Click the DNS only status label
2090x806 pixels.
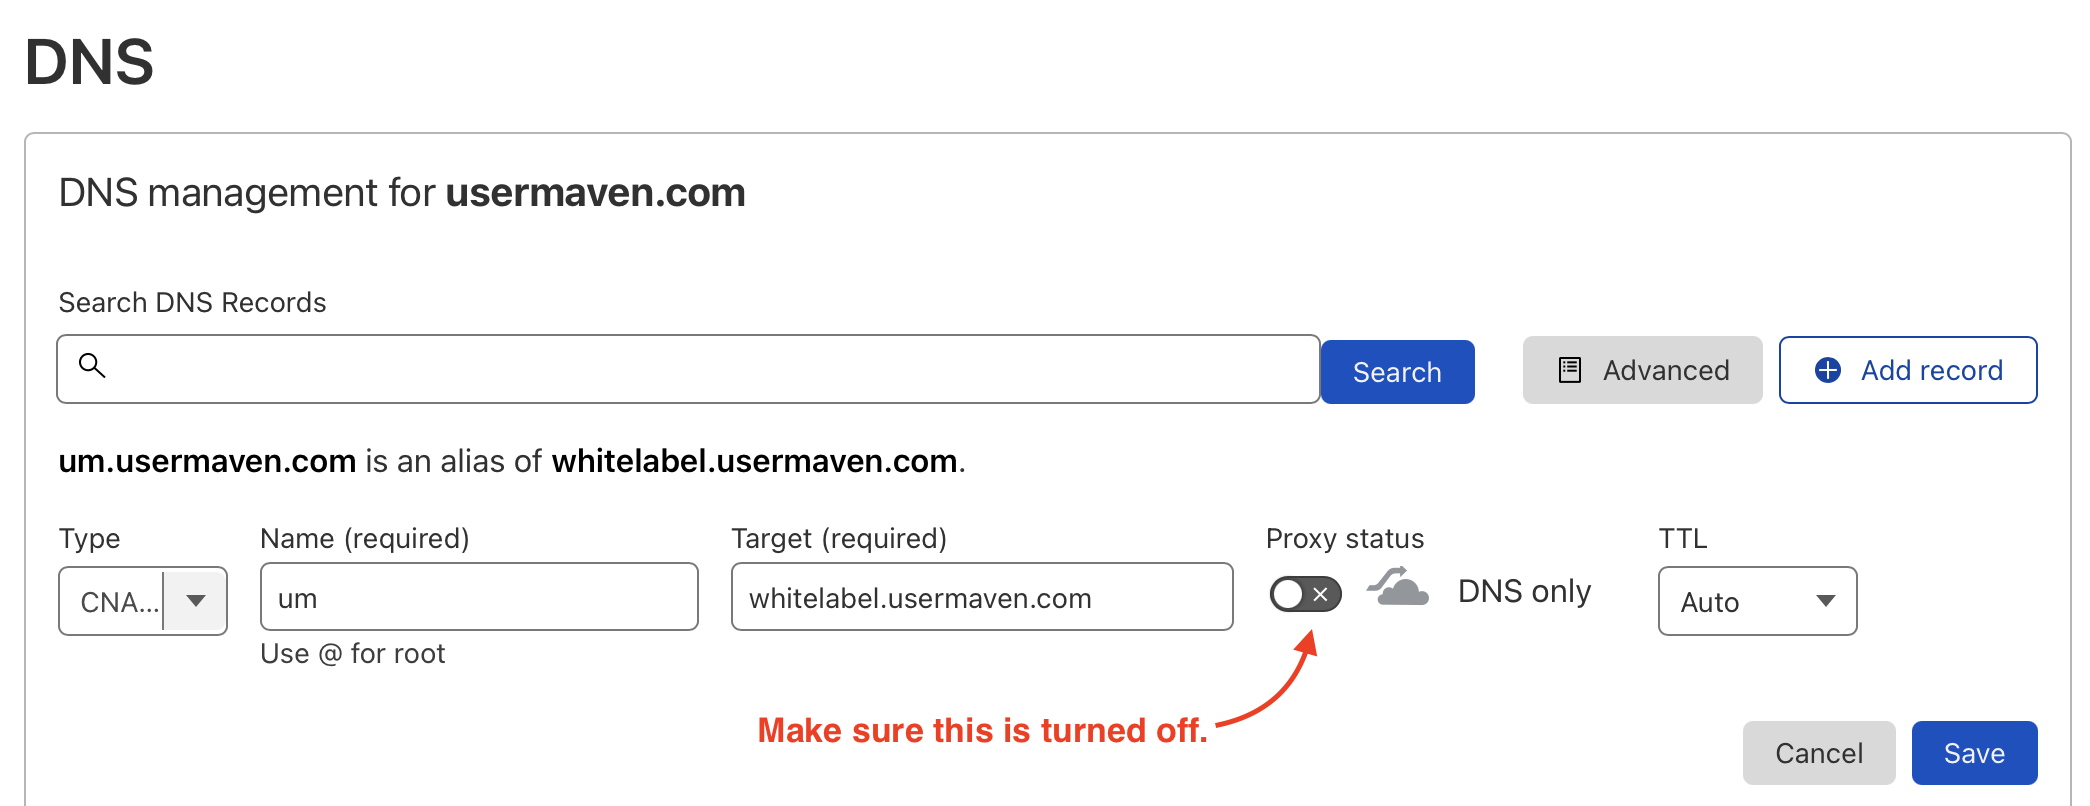(1524, 591)
